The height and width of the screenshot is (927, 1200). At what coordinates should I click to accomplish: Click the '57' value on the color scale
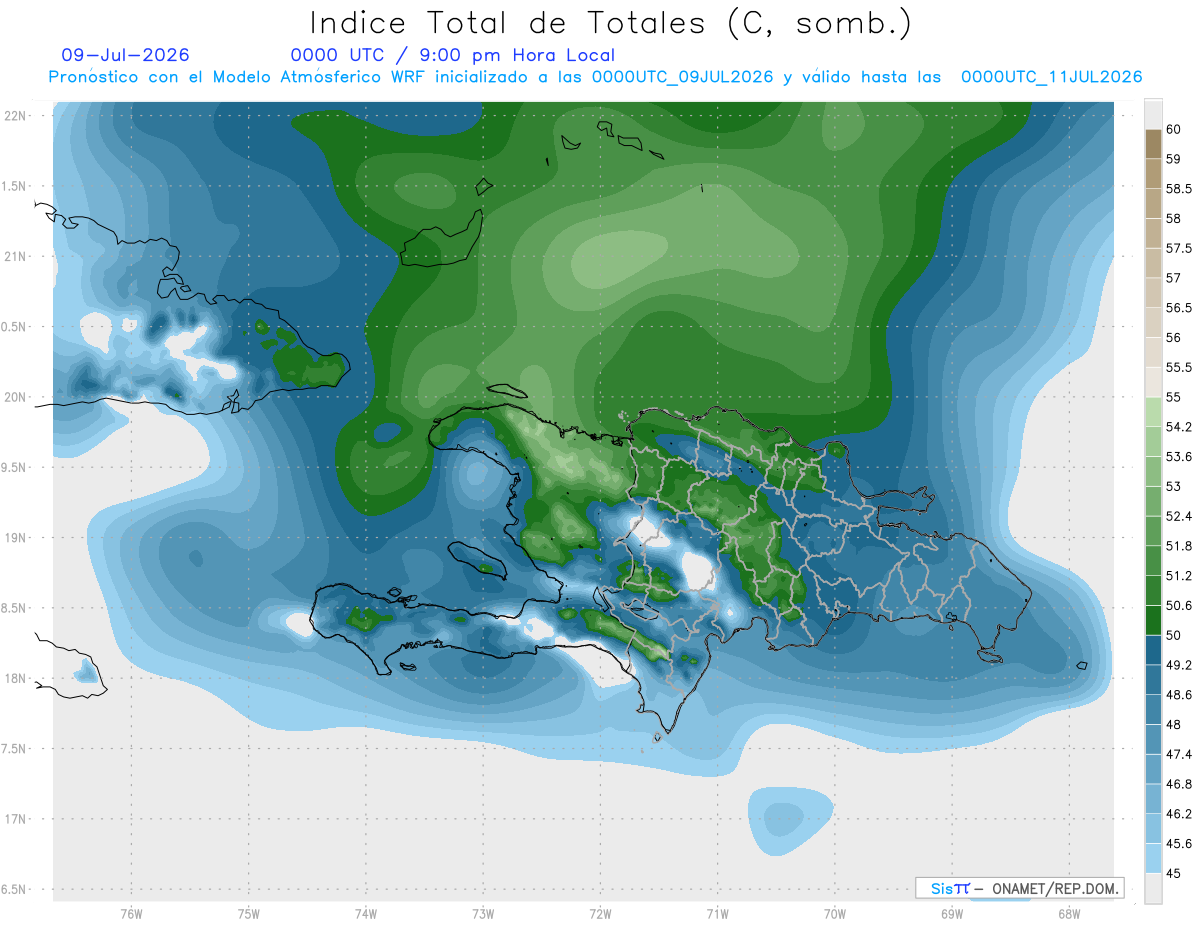(x=1174, y=278)
